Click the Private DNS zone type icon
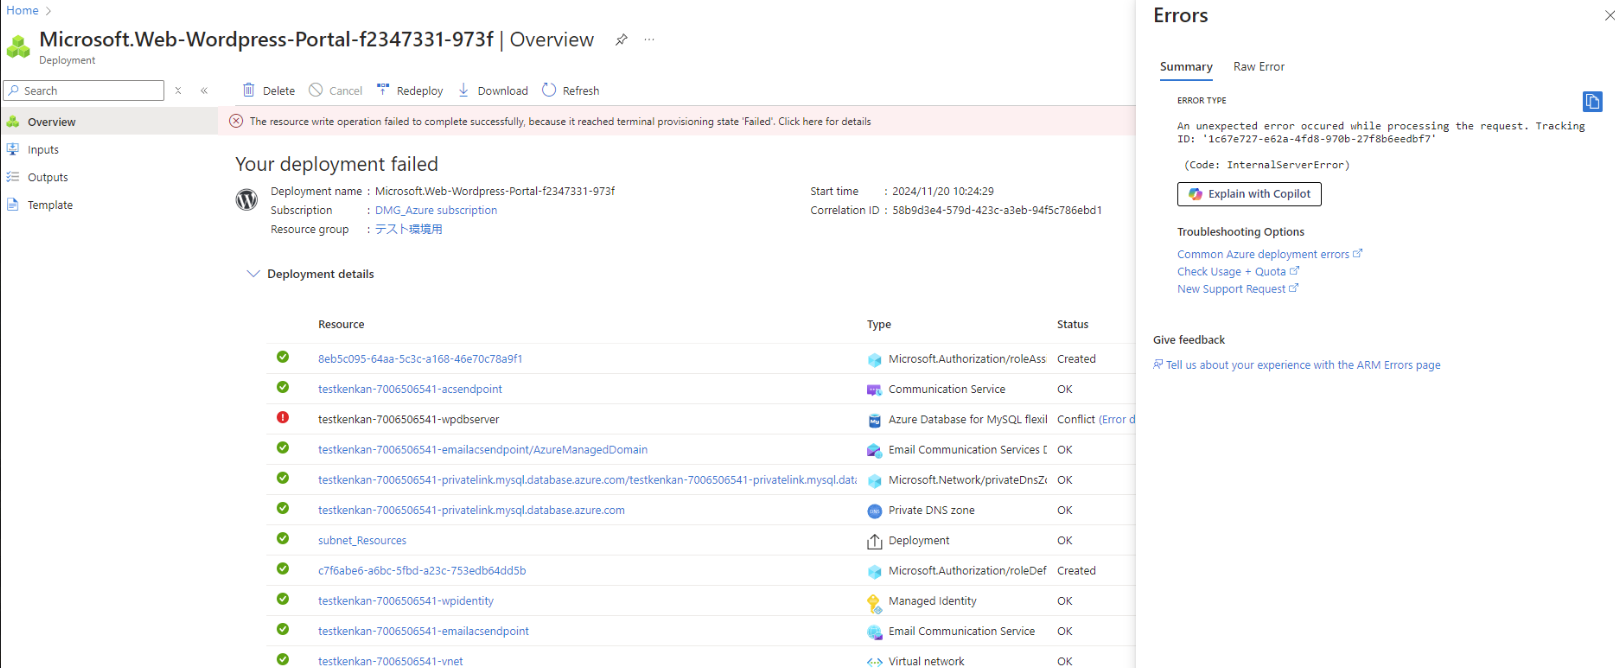 875,511
